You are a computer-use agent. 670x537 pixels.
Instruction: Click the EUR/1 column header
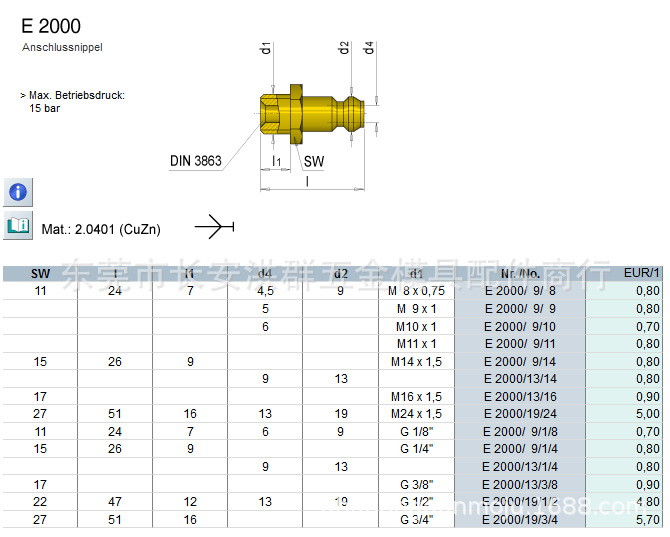click(641, 273)
